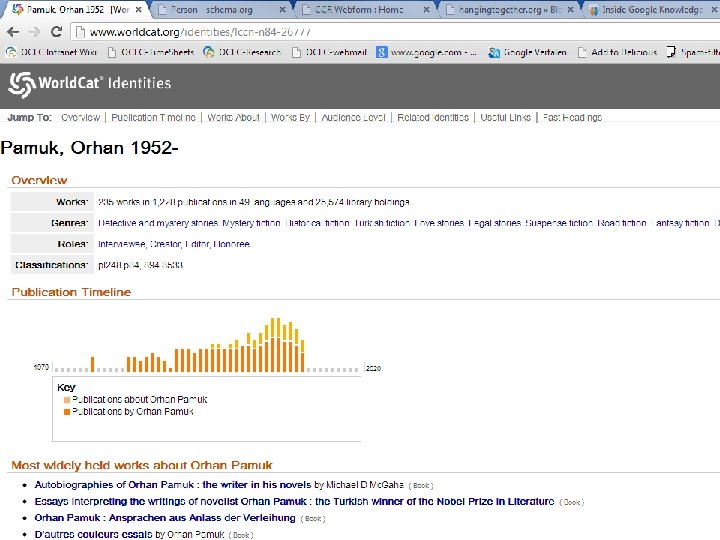Click the address bar URL field
Image resolution: width=720 pixels, height=540 pixels.
coord(395,32)
